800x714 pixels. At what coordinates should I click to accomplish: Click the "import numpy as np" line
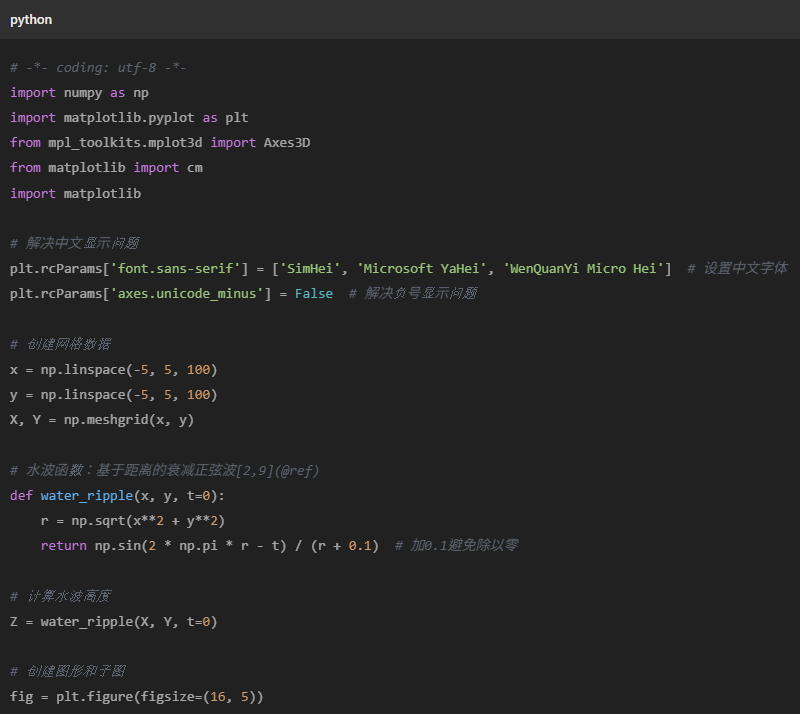[79, 92]
